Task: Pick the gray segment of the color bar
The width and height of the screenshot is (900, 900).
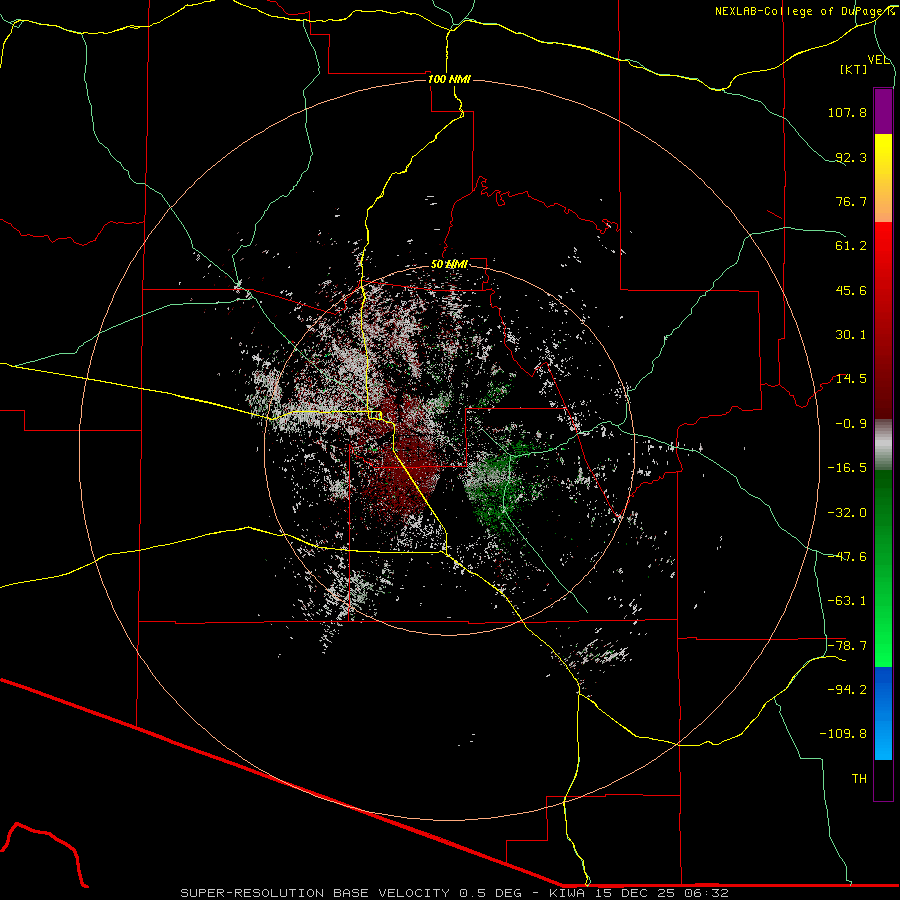Action: 883,445
